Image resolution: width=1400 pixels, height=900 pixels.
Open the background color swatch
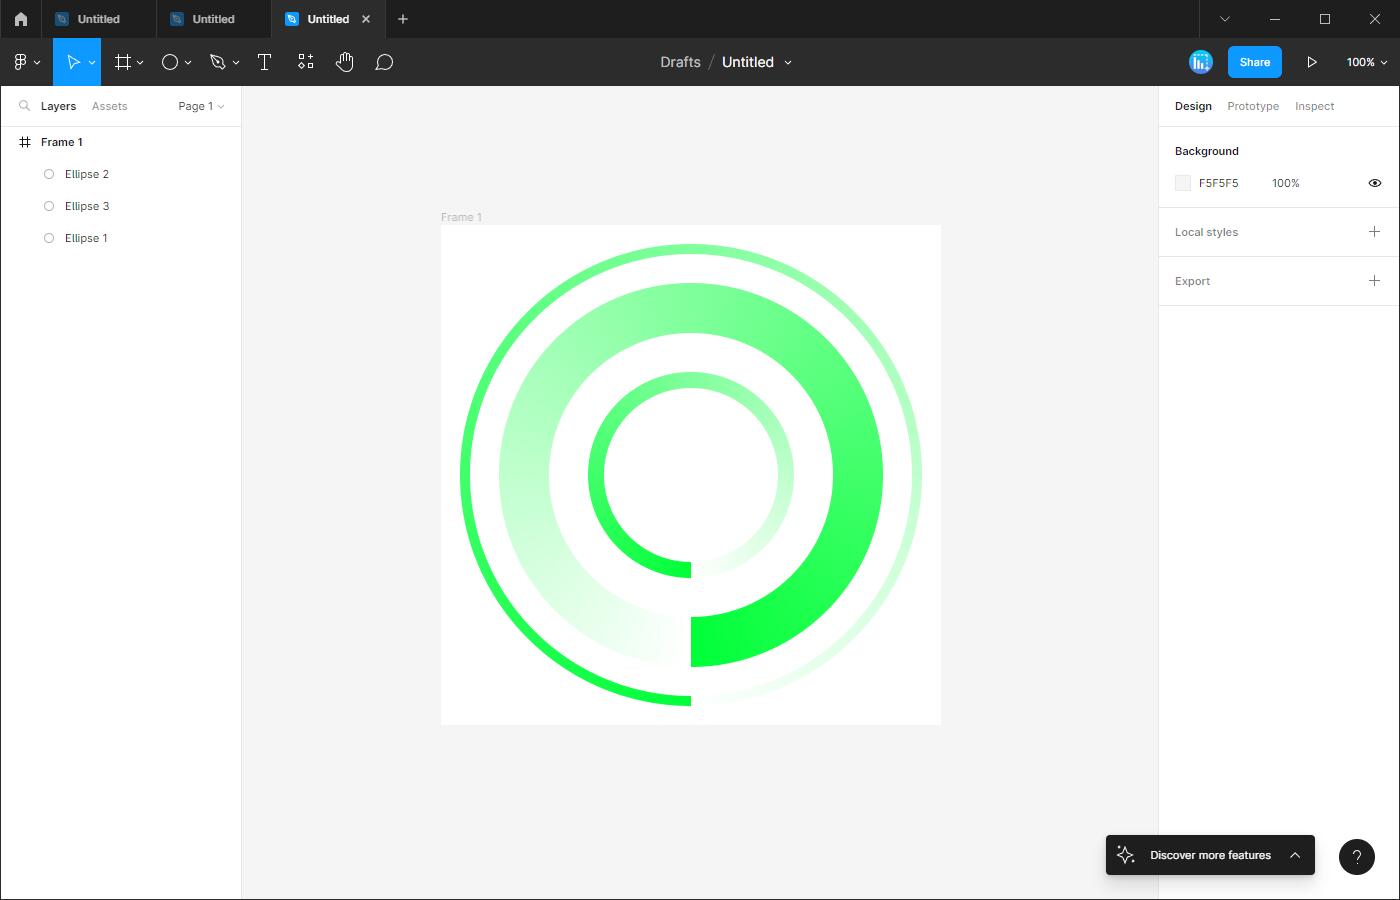pyautogui.click(x=1183, y=183)
